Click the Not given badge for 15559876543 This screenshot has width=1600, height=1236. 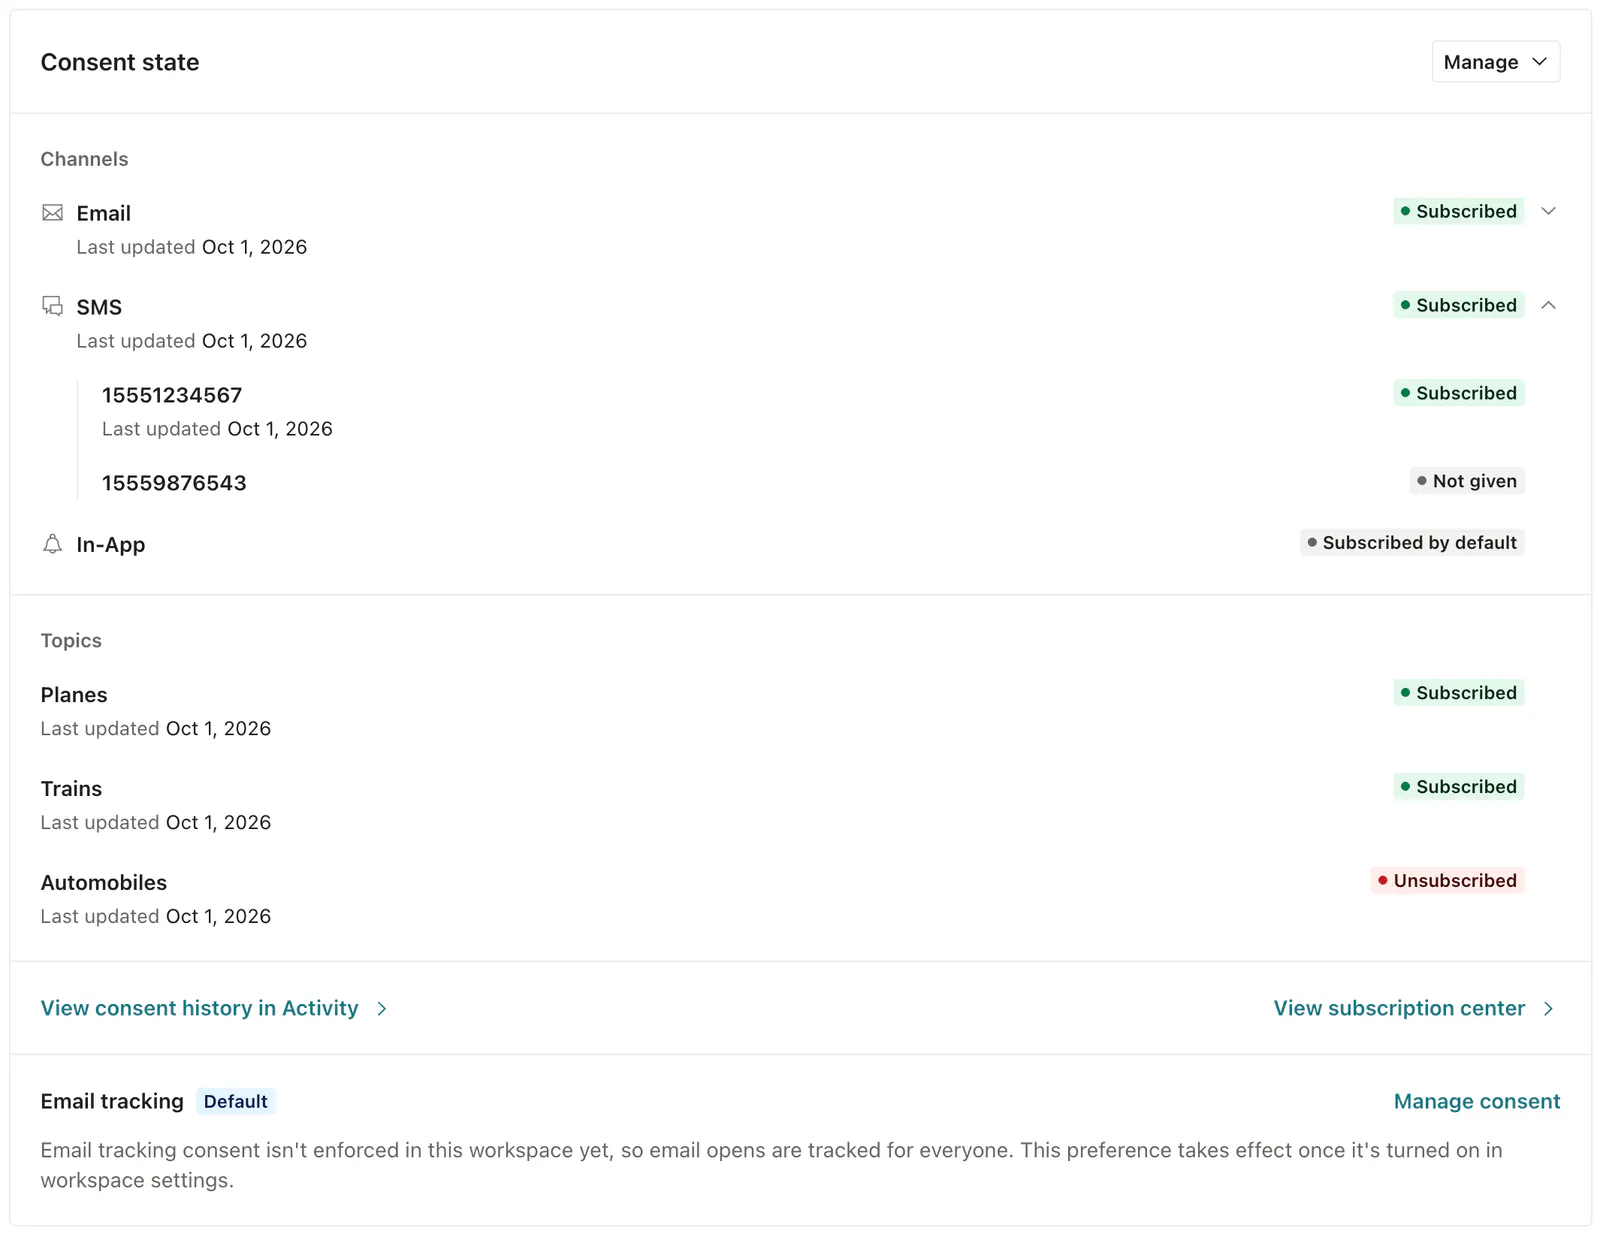click(x=1467, y=481)
